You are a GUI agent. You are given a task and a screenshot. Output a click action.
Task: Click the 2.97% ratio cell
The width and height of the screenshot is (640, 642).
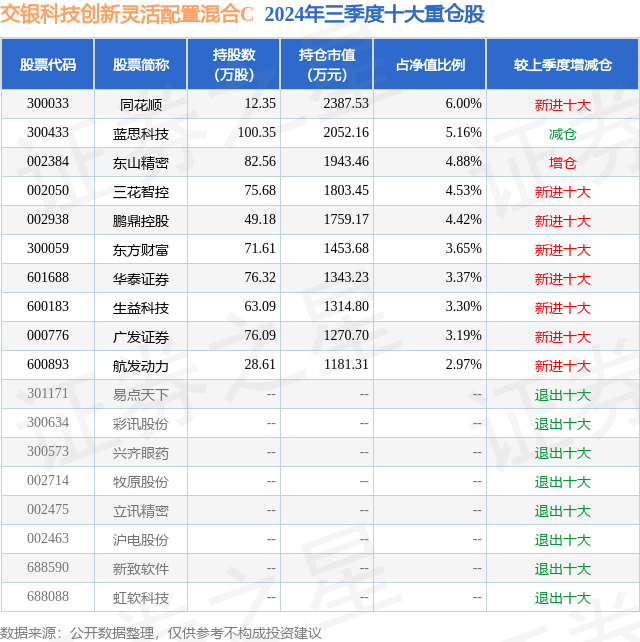[x=464, y=365]
